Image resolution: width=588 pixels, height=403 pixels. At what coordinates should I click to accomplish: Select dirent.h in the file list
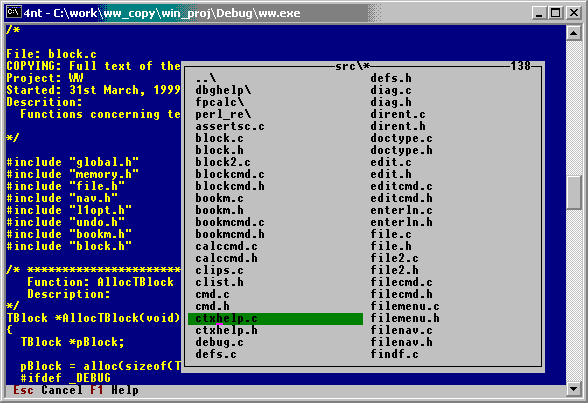click(x=398, y=126)
